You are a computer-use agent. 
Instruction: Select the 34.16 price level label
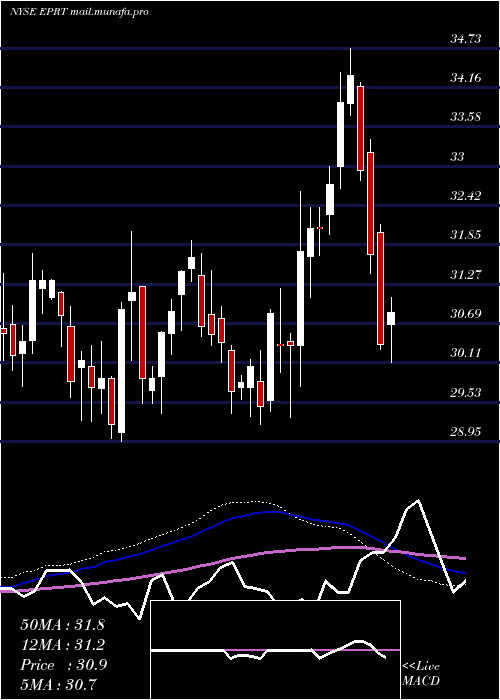click(x=466, y=78)
